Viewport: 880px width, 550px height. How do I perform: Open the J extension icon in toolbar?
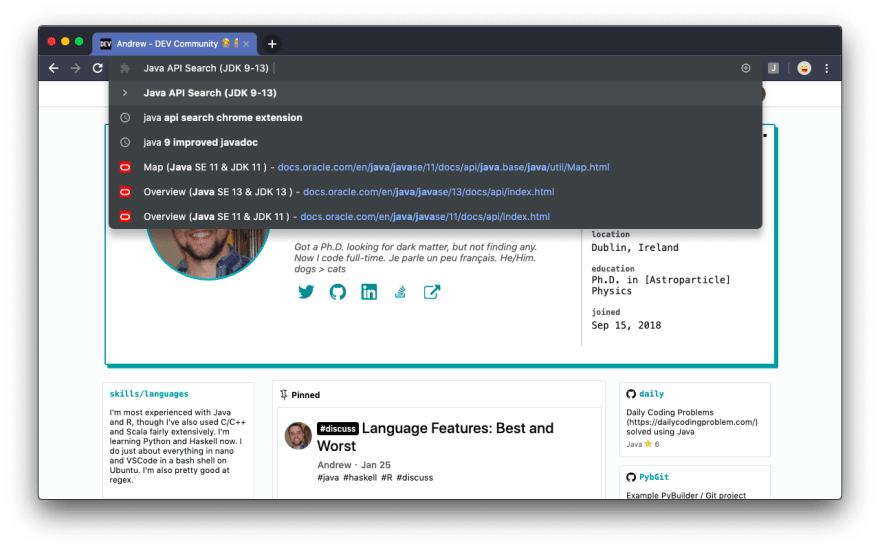tap(773, 68)
